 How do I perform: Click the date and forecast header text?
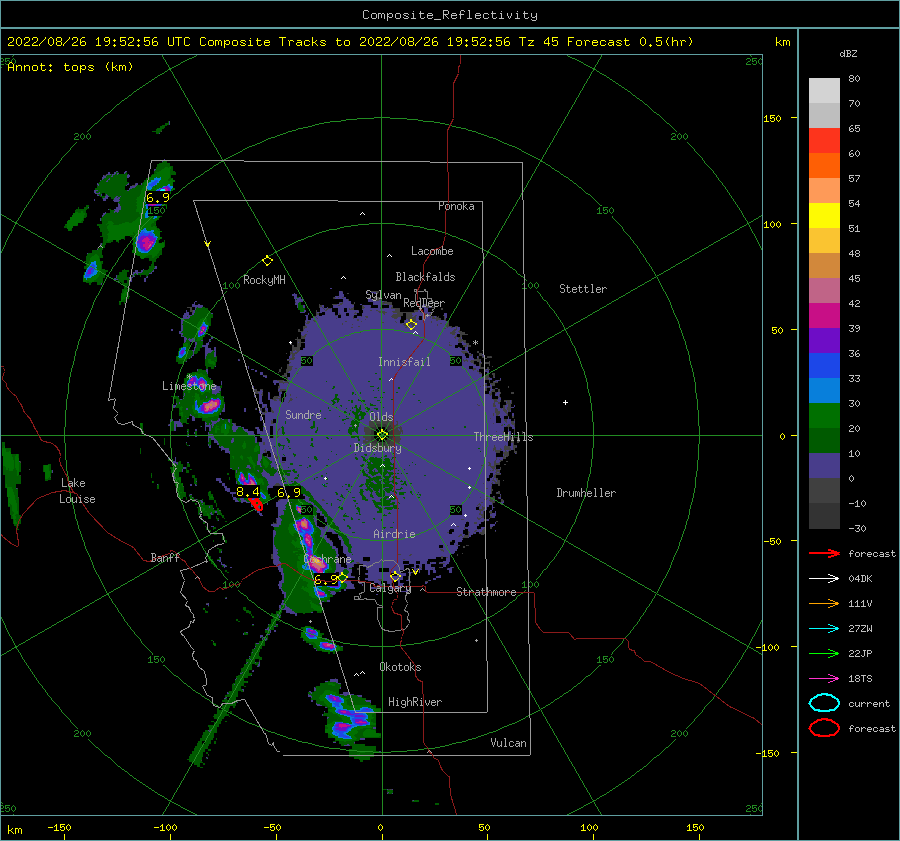tap(350, 42)
